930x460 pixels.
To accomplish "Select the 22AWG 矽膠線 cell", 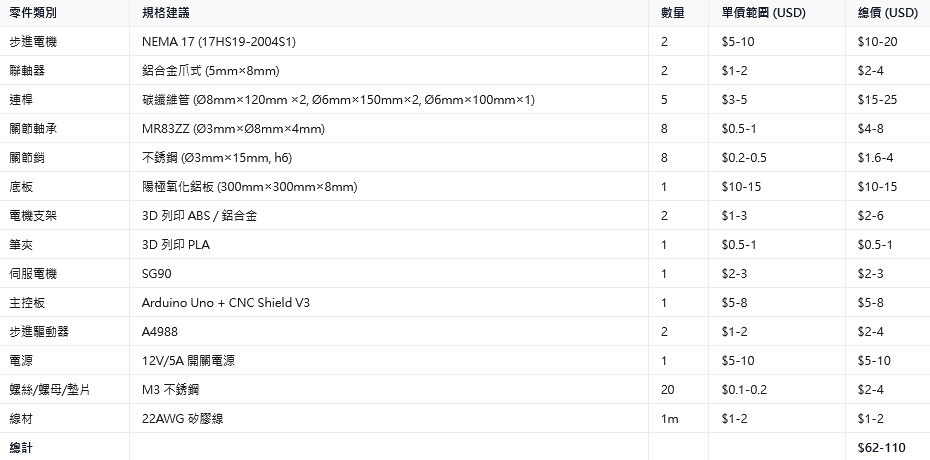I will point(183,419).
